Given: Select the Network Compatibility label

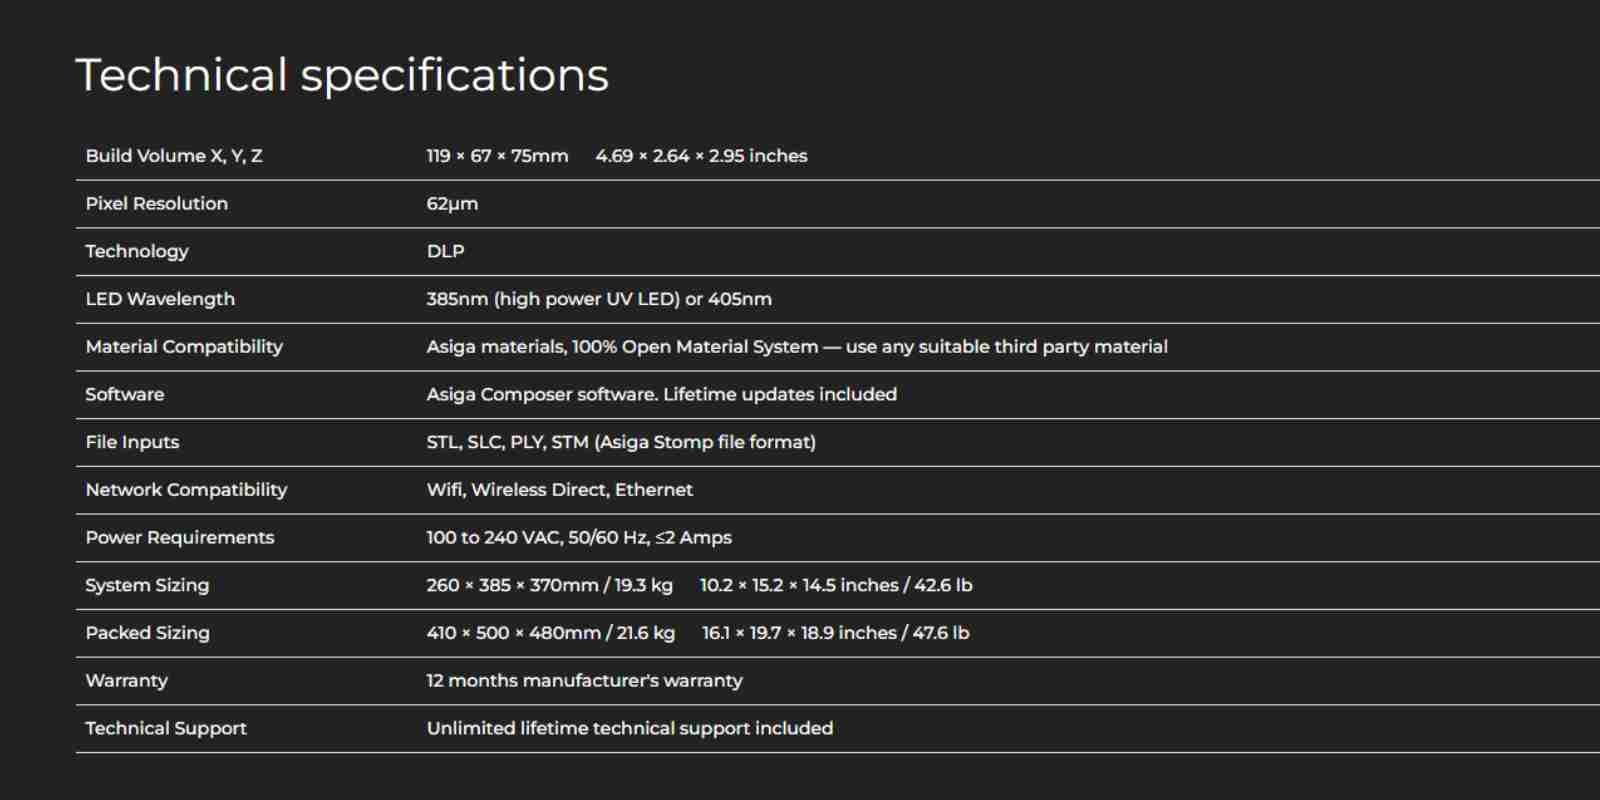Looking at the screenshot, I should tap(186, 490).
